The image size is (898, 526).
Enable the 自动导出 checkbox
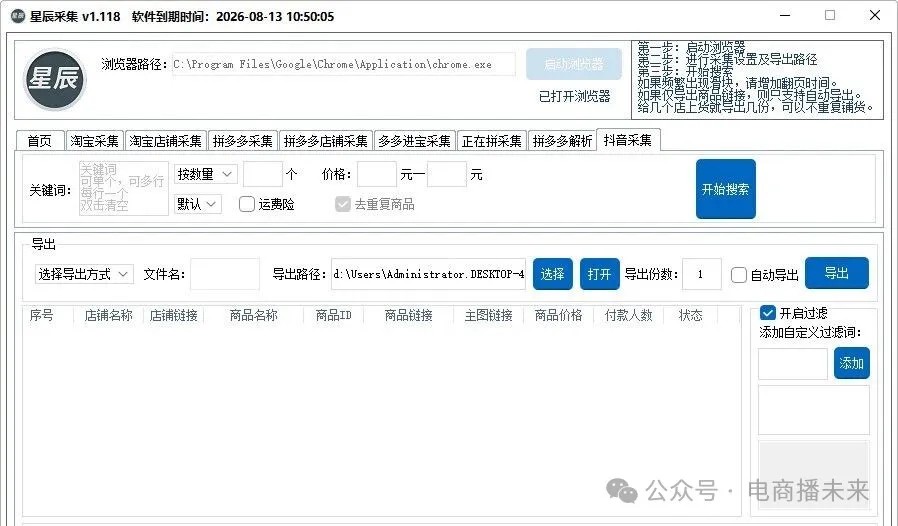click(739, 275)
